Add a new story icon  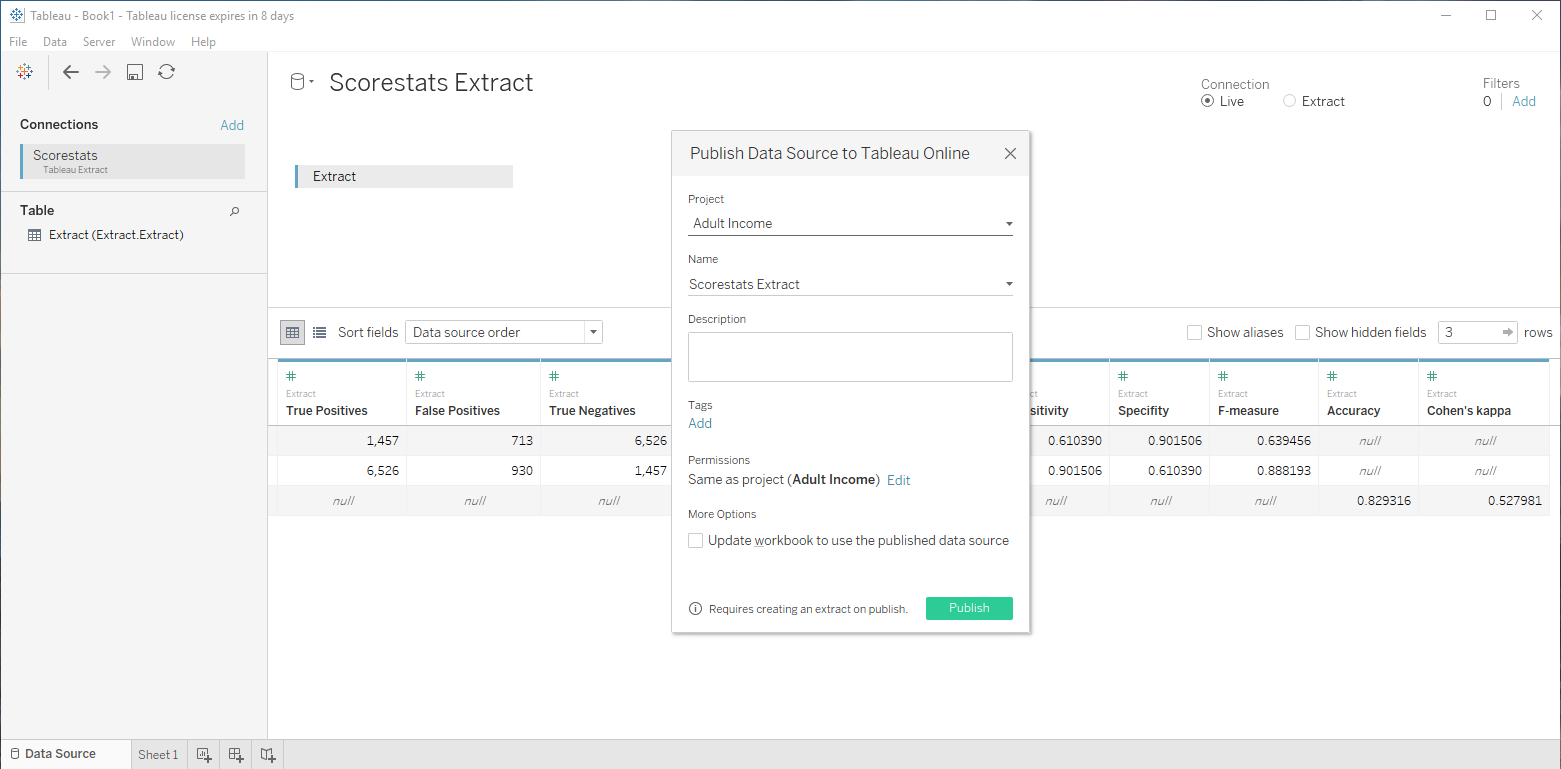point(268,755)
